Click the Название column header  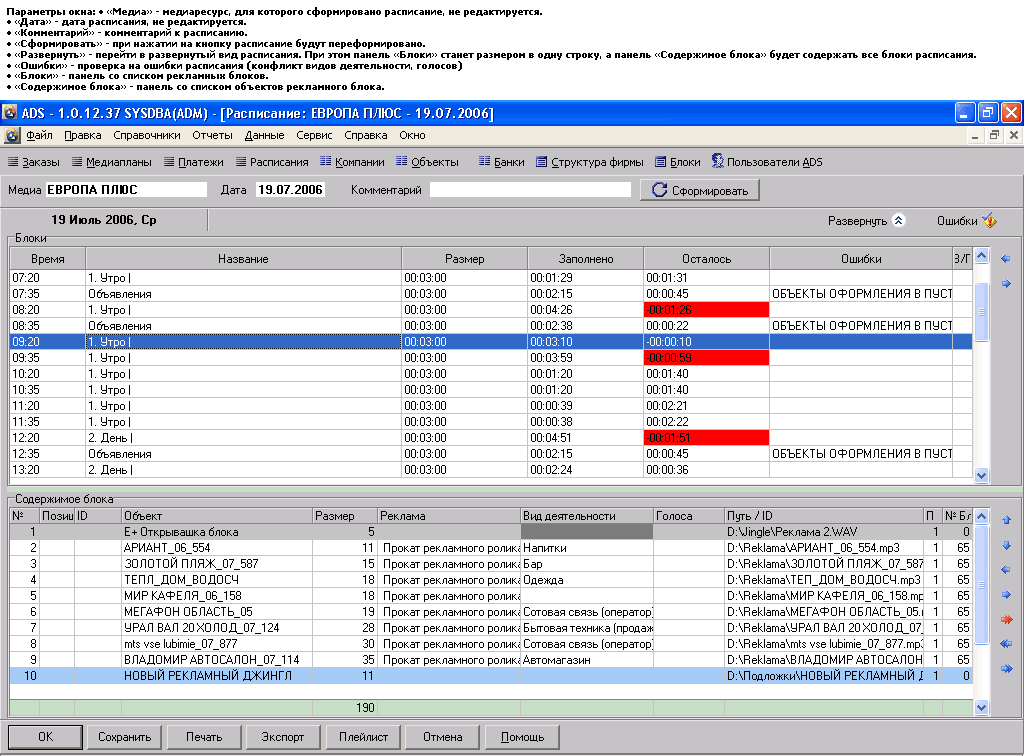click(244, 259)
